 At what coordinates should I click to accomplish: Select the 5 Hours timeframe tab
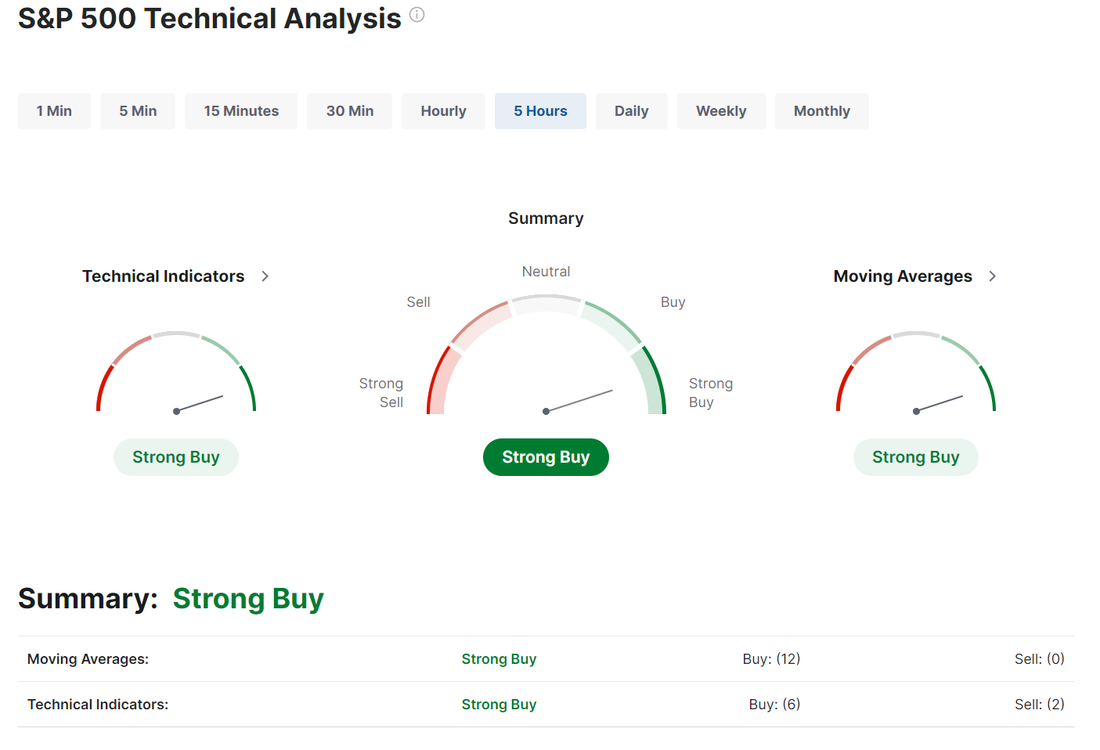coord(540,111)
